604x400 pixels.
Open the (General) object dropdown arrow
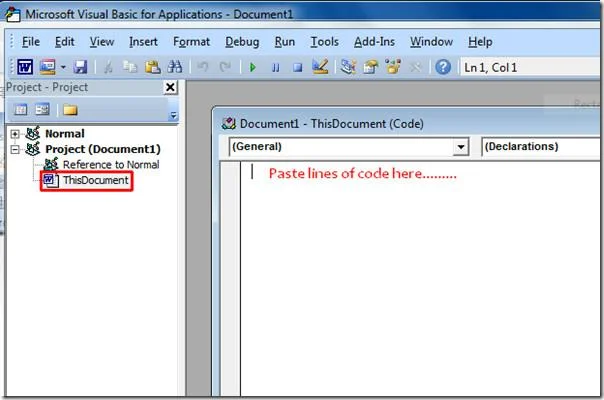460,147
